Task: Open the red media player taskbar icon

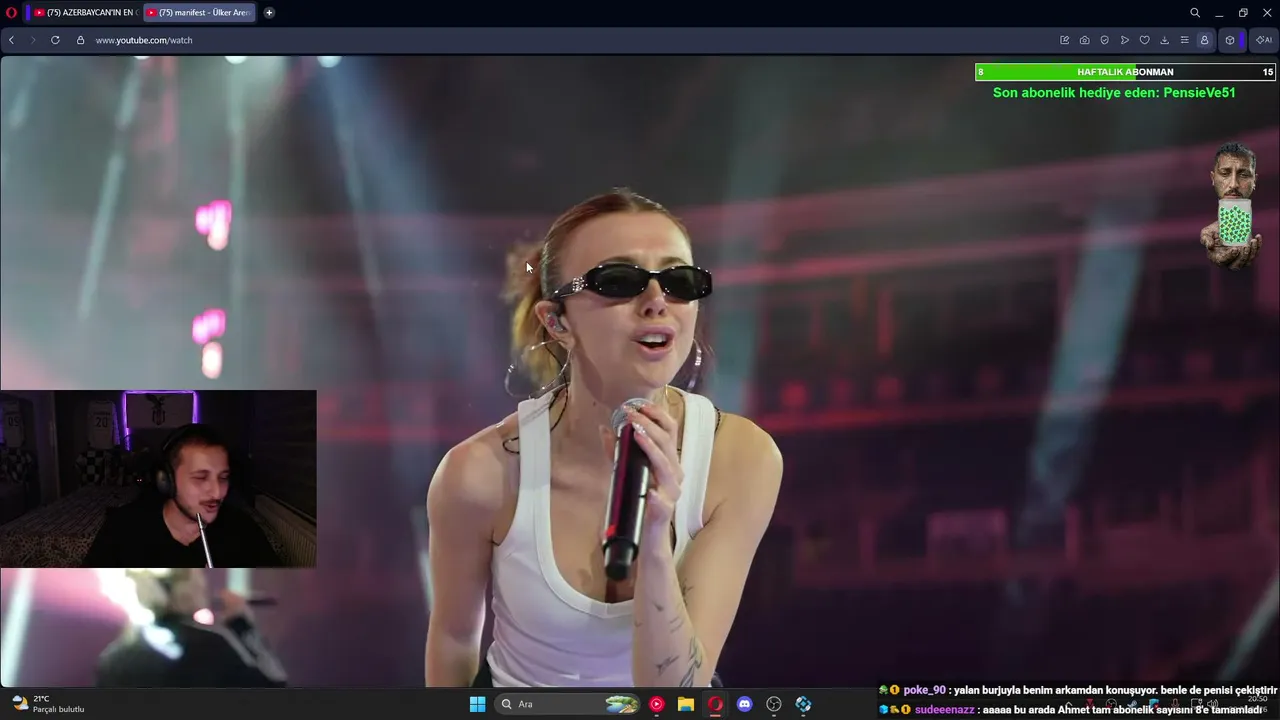Action: tap(656, 704)
